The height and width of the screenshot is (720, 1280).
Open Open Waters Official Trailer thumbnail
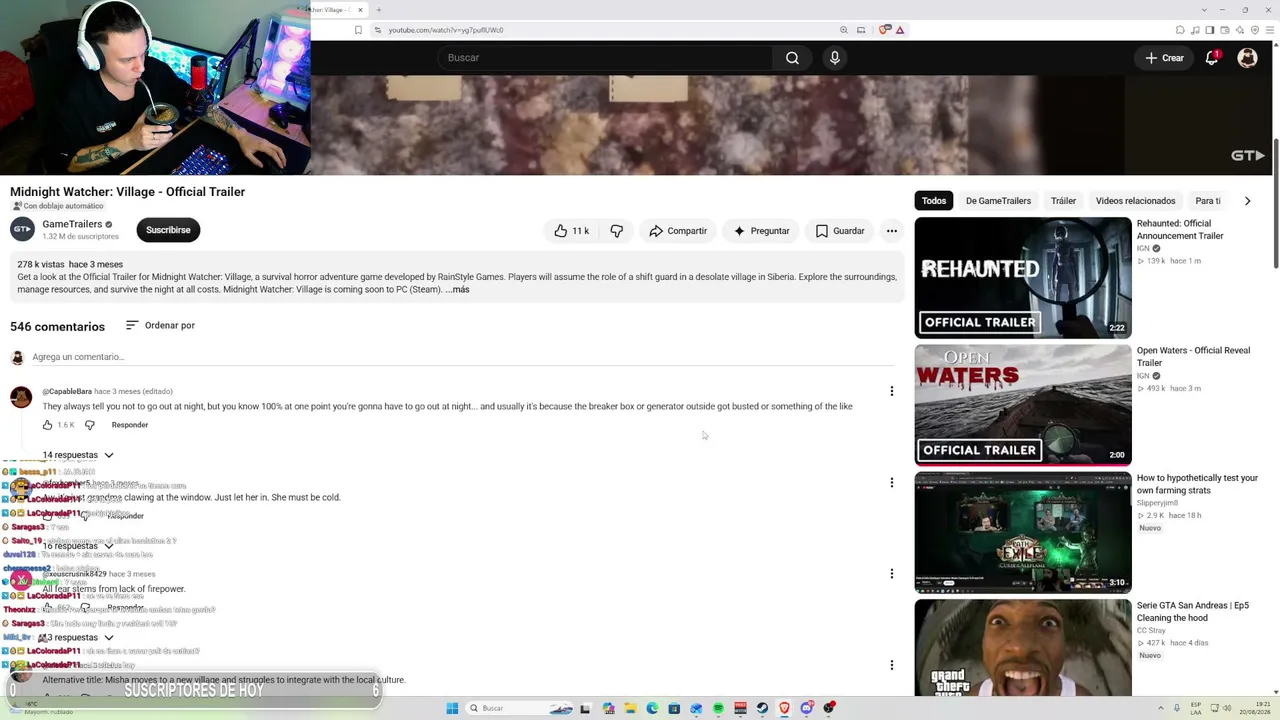click(x=1023, y=405)
